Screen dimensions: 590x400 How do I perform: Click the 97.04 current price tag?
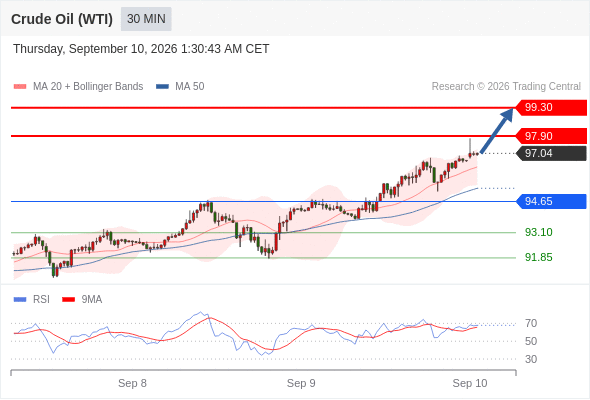551,153
